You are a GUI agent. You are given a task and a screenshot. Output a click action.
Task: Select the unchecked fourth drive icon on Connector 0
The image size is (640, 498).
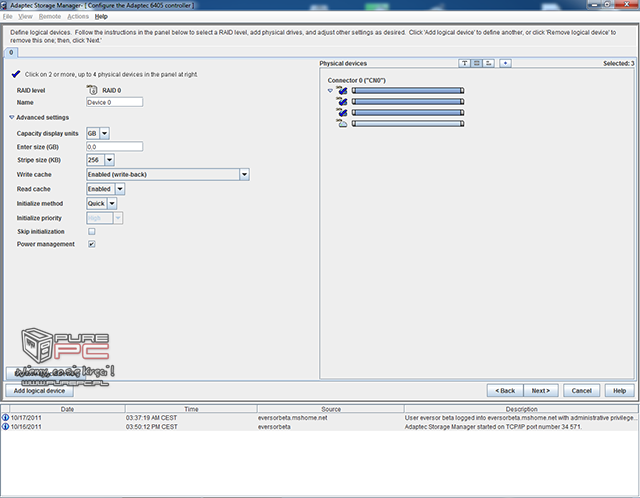(x=342, y=123)
